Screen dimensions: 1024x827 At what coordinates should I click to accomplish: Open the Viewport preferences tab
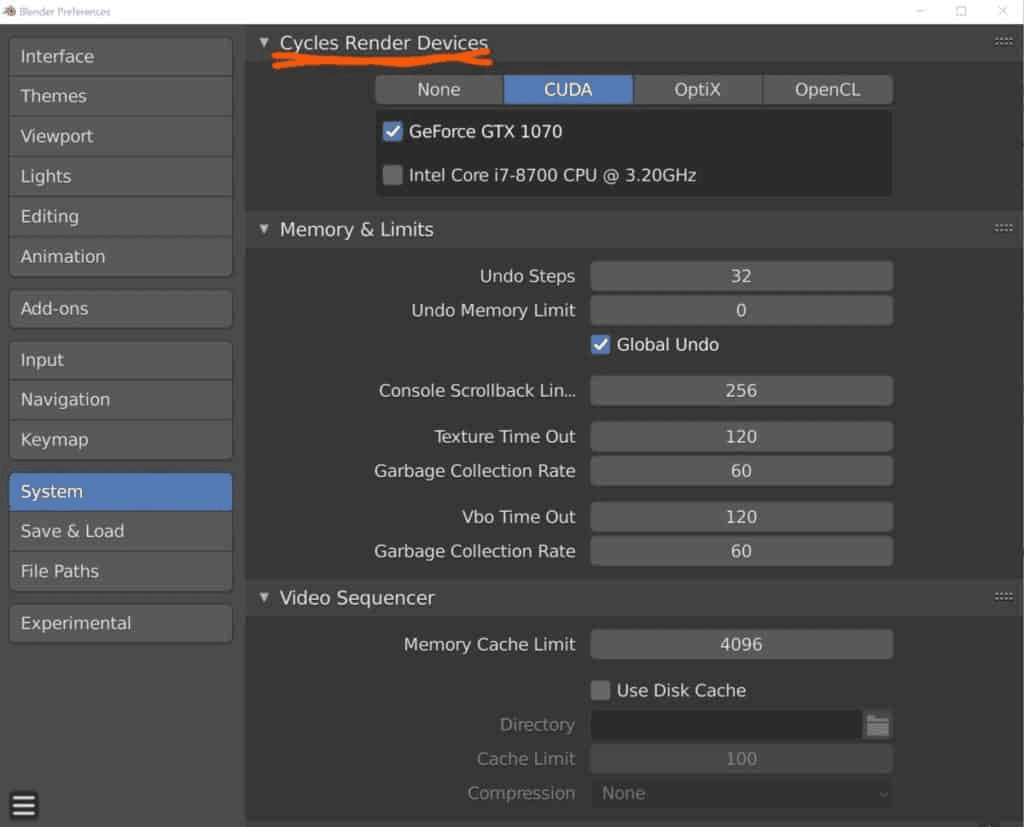pyautogui.click(x=121, y=136)
